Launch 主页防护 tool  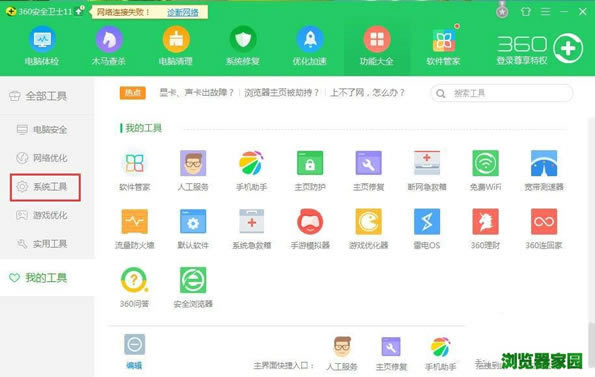[310, 170]
